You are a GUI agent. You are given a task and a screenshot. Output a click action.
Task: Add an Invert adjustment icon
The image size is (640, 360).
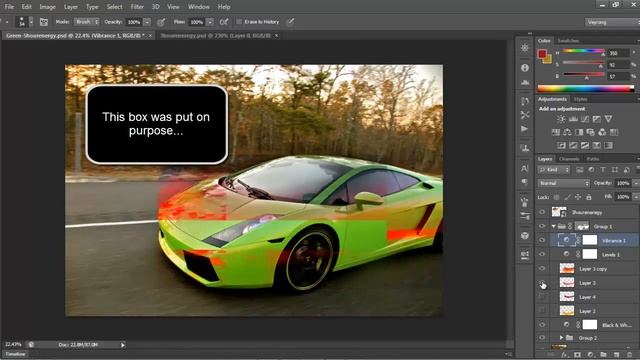(562, 145)
